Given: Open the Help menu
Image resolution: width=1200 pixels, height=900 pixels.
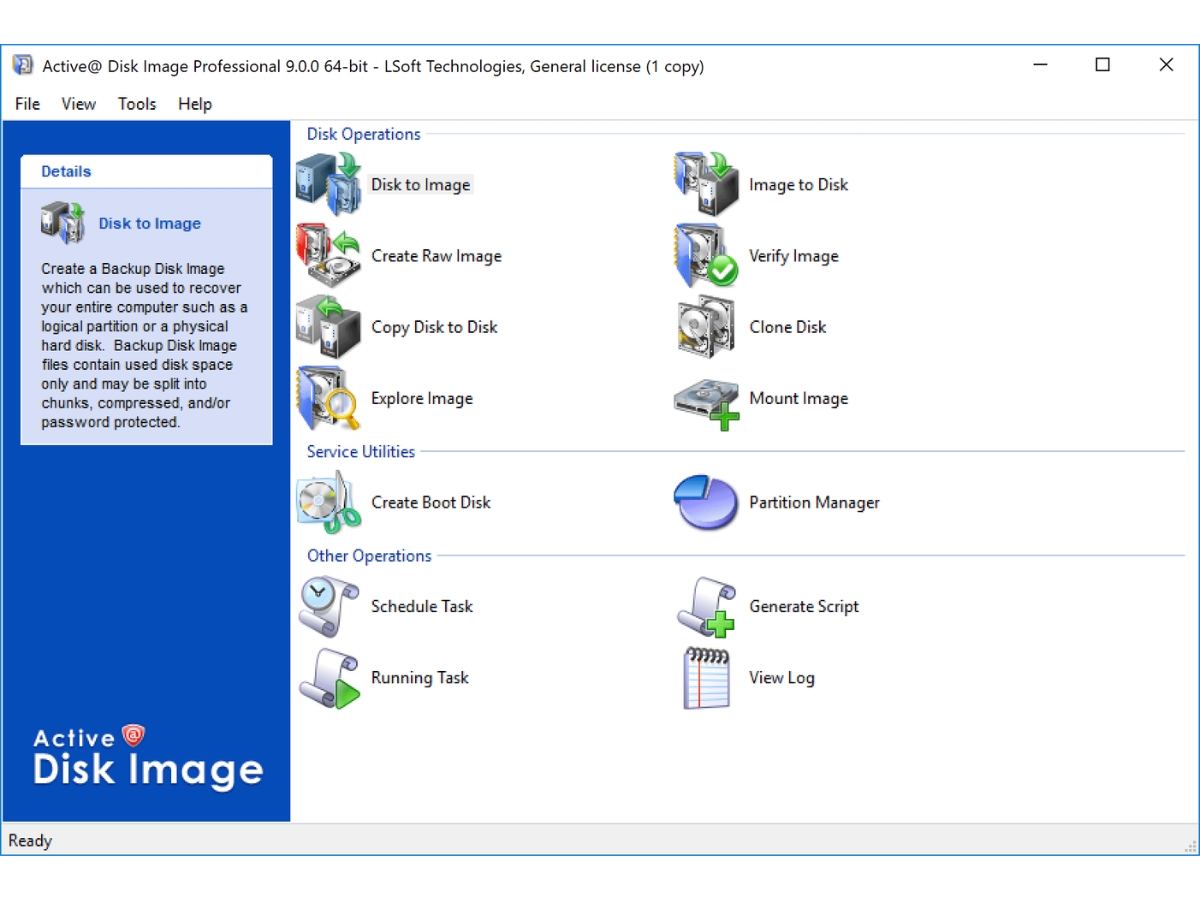Looking at the screenshot, I should click(195, 104).
